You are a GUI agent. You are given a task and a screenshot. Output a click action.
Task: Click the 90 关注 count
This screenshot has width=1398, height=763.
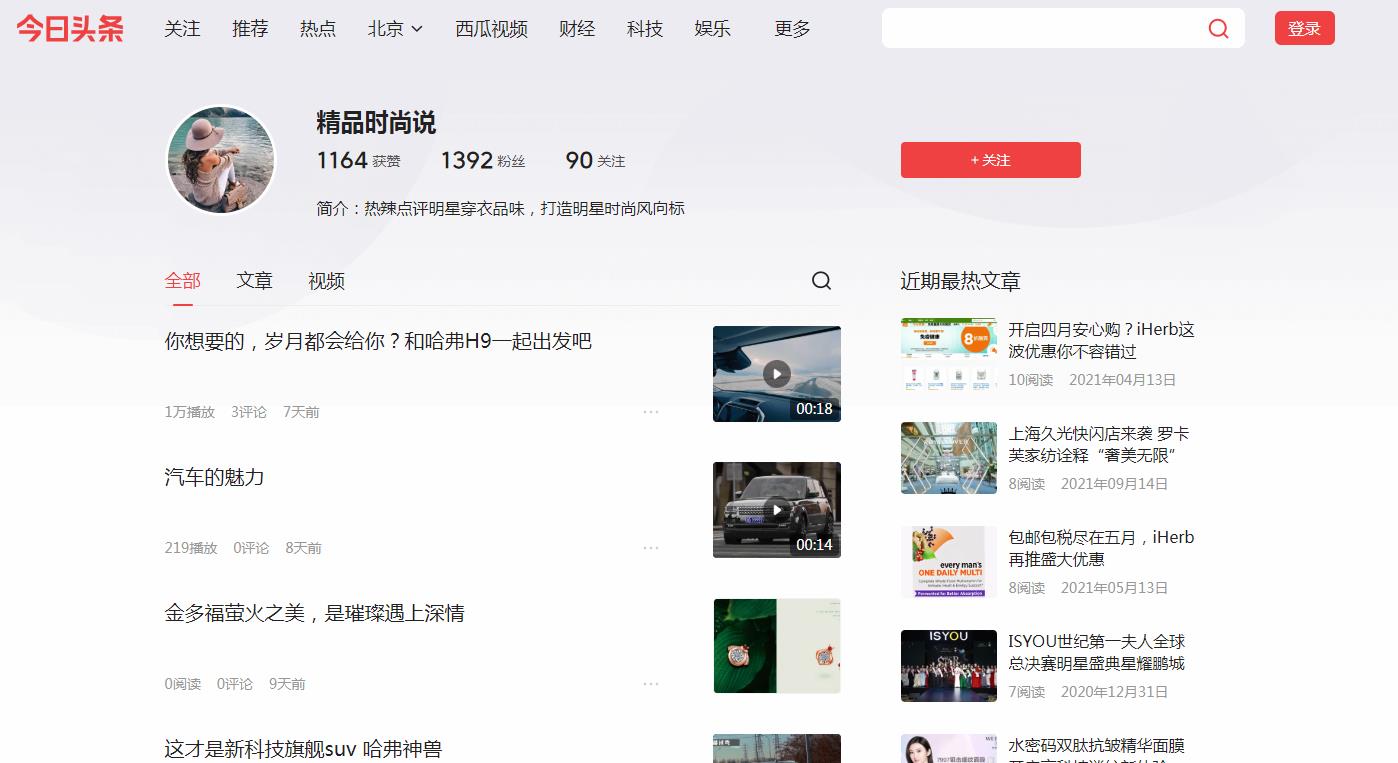tap(595, 160)
